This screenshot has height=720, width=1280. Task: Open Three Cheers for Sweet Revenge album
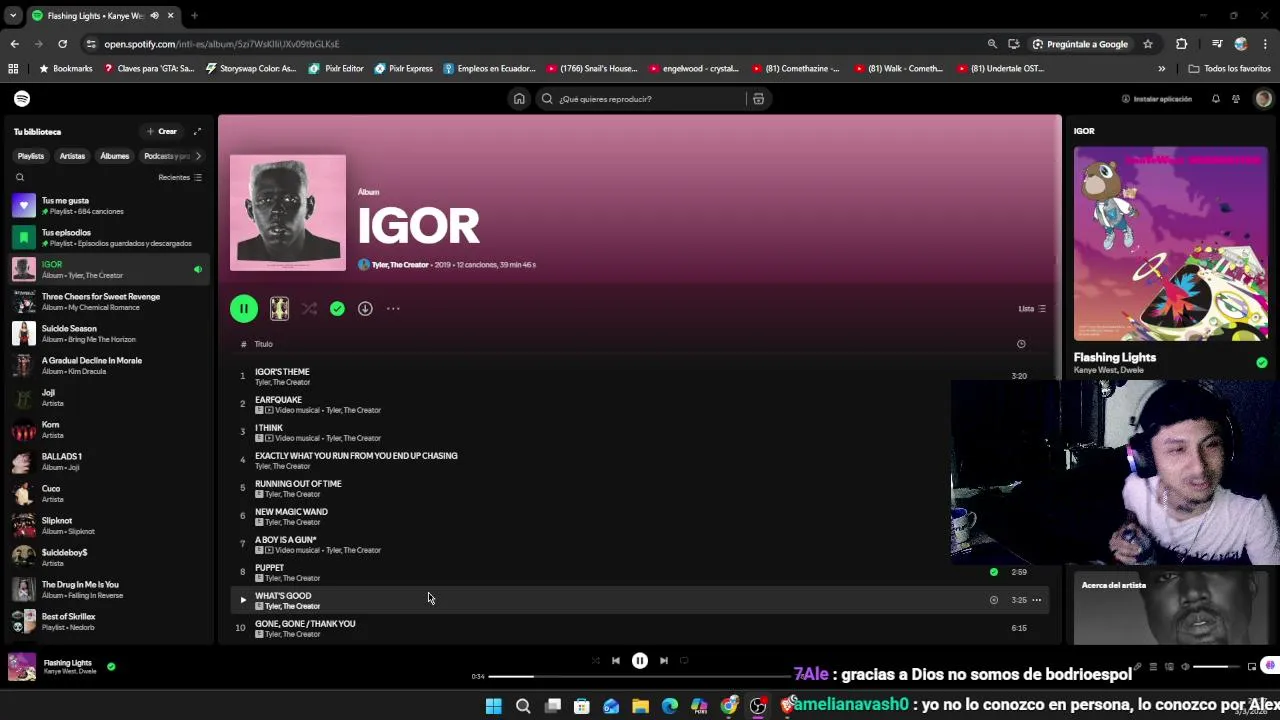[x=108, y=302]
